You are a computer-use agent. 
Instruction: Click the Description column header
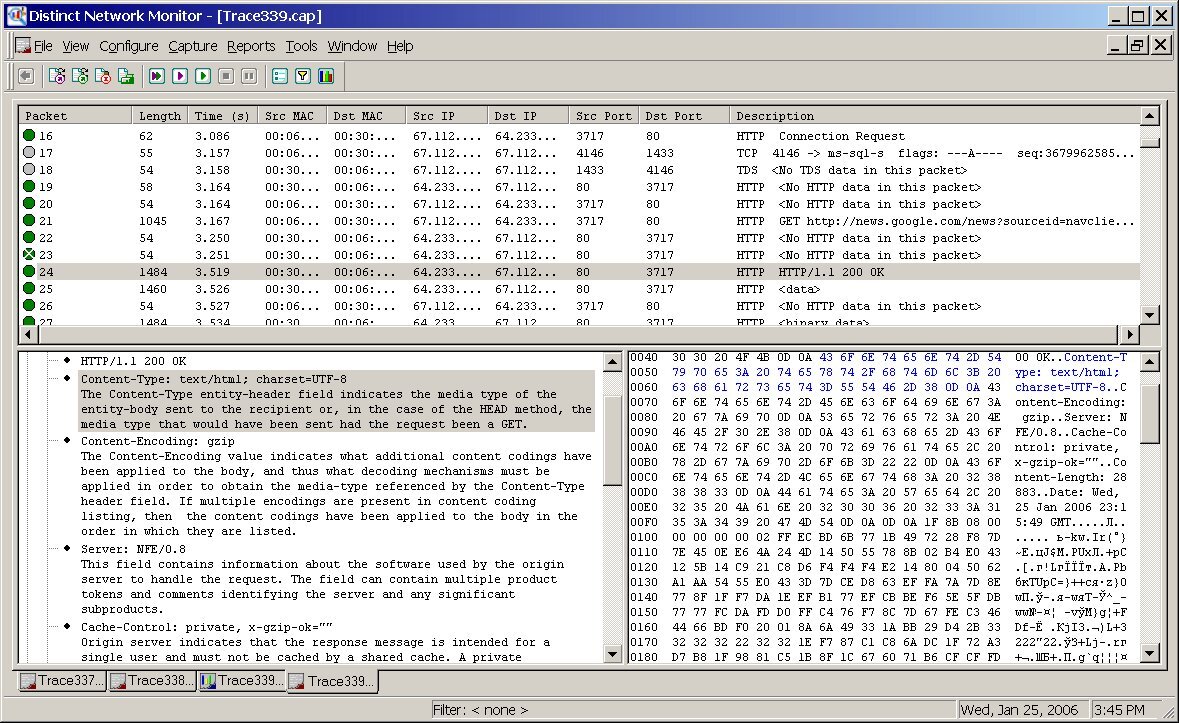point(775,116)
